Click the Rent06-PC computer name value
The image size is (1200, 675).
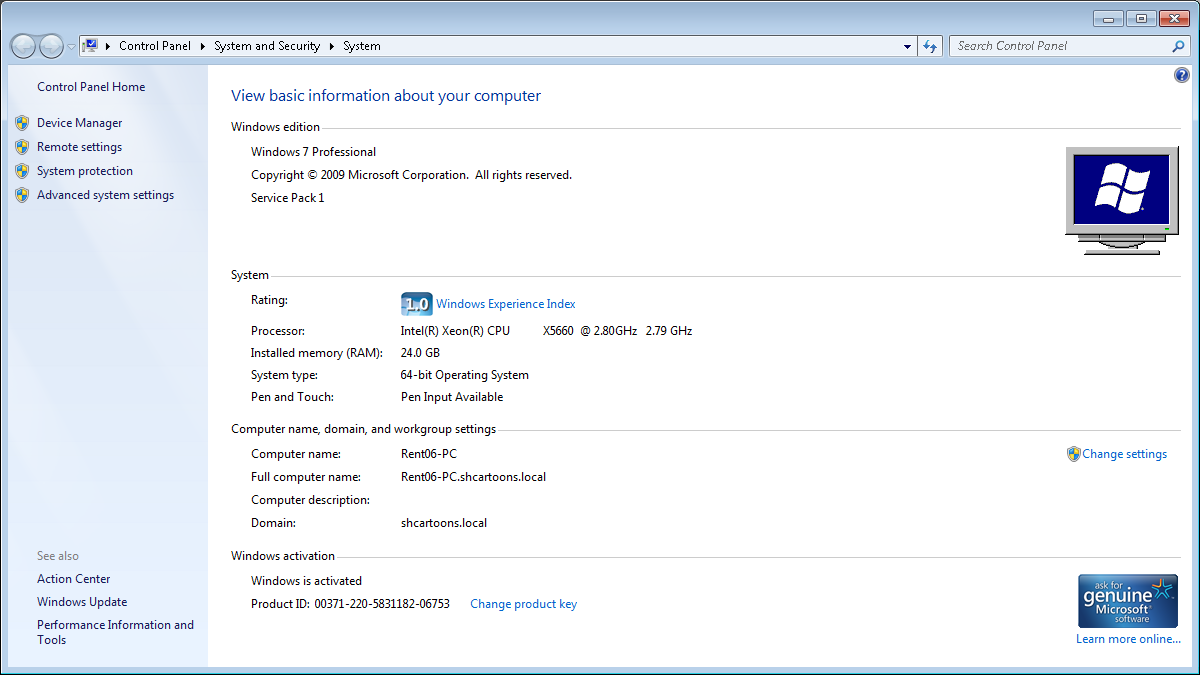429,454
